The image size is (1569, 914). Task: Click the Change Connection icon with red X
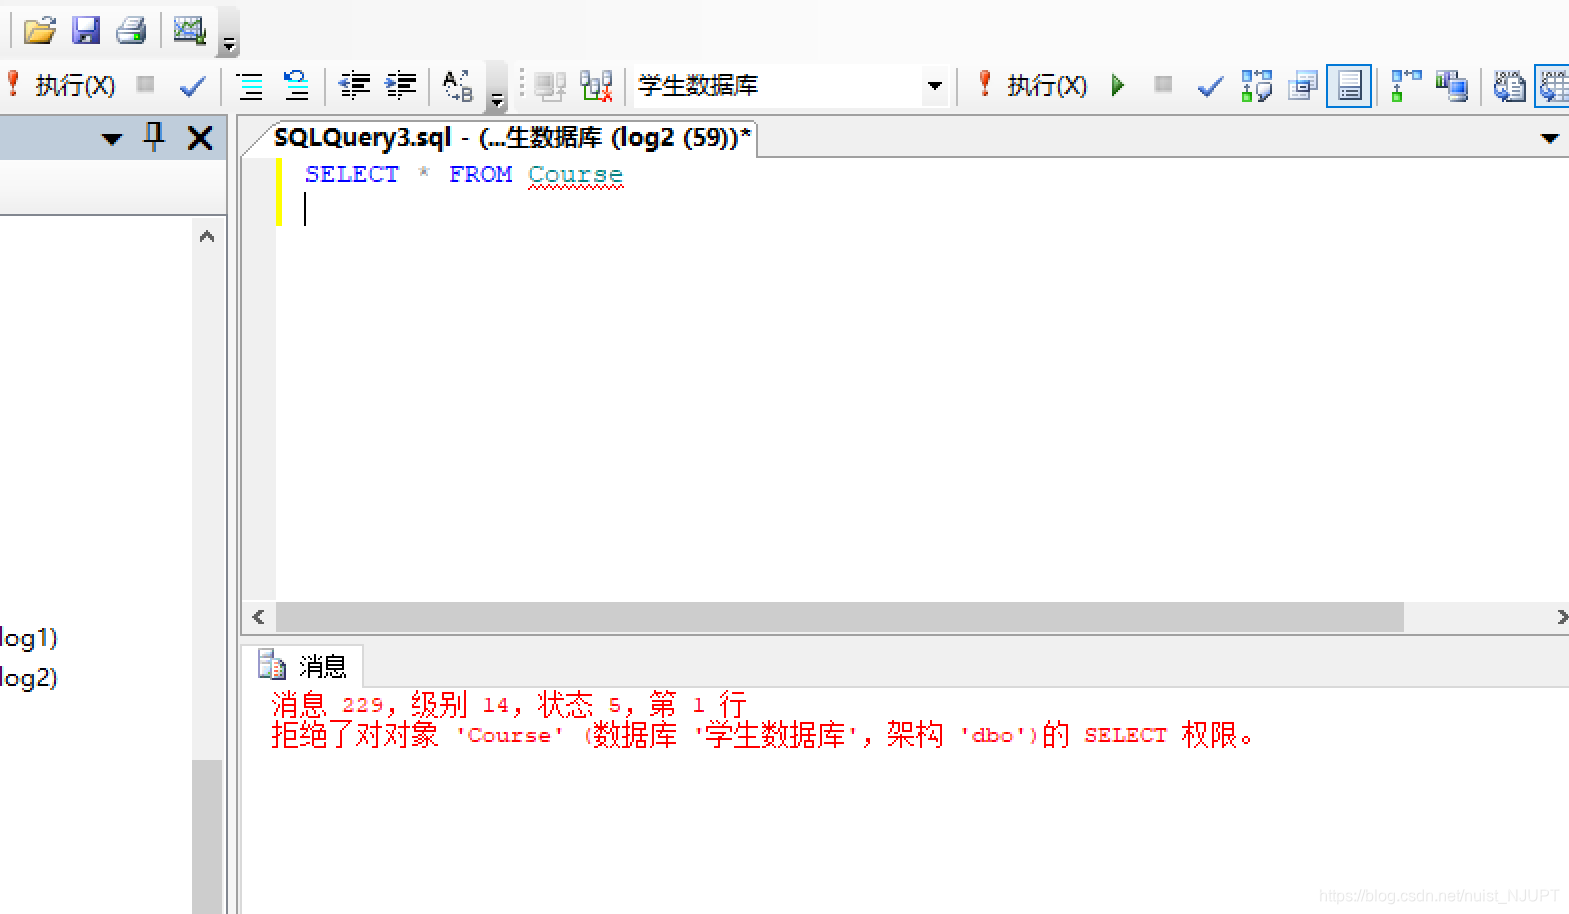(596, 86)
